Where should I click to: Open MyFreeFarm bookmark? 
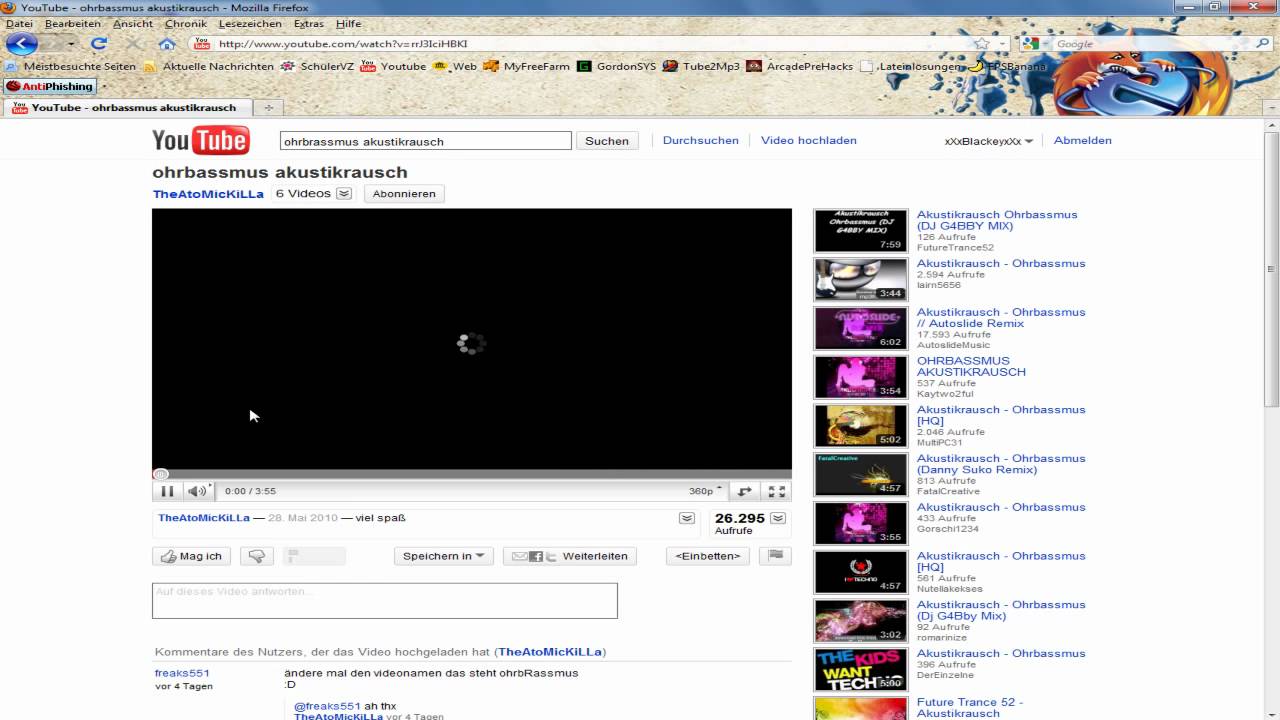point(526,67)
